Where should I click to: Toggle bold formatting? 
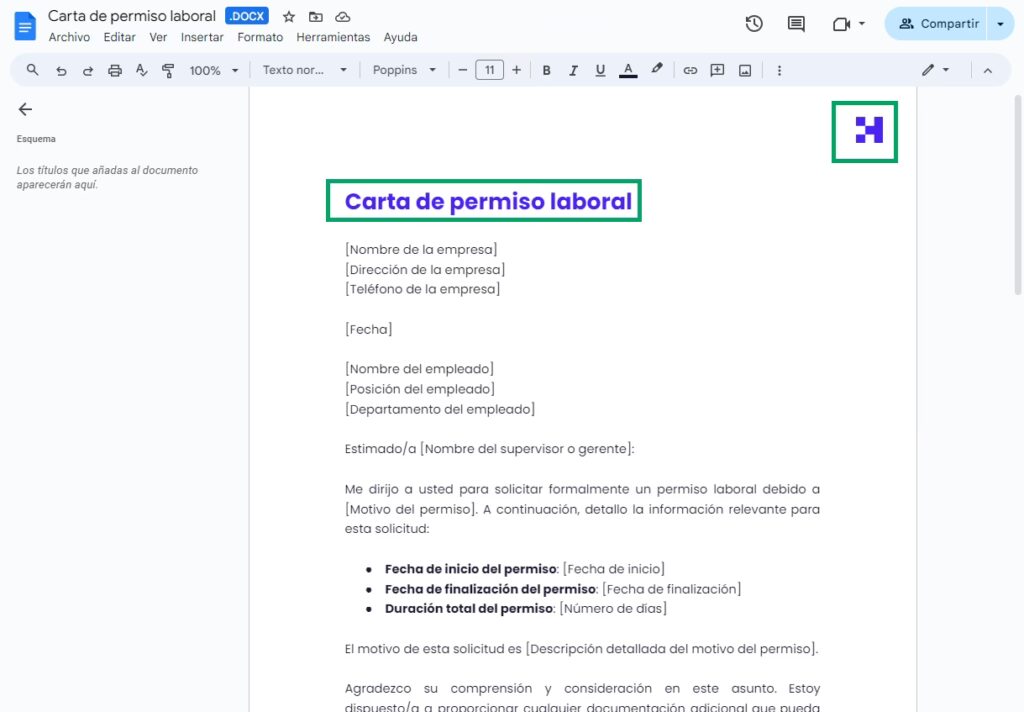click(546, 71)
